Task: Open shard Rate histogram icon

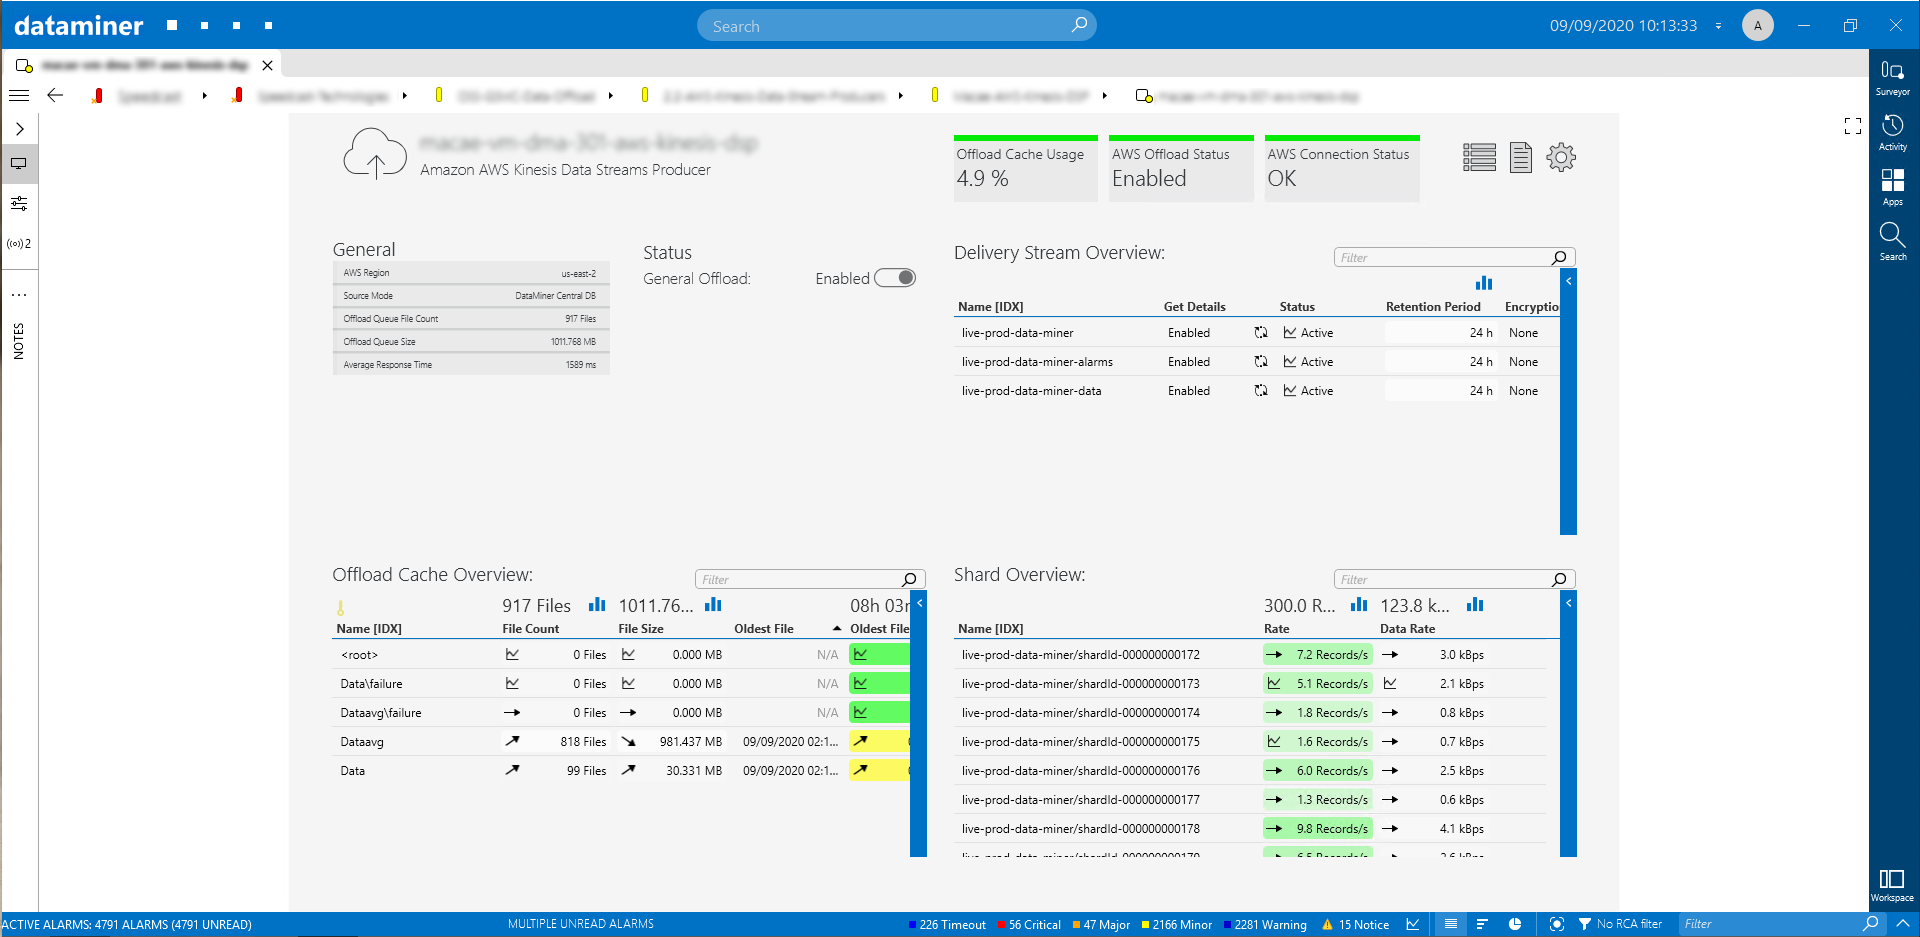Action: click(1359, 605)
